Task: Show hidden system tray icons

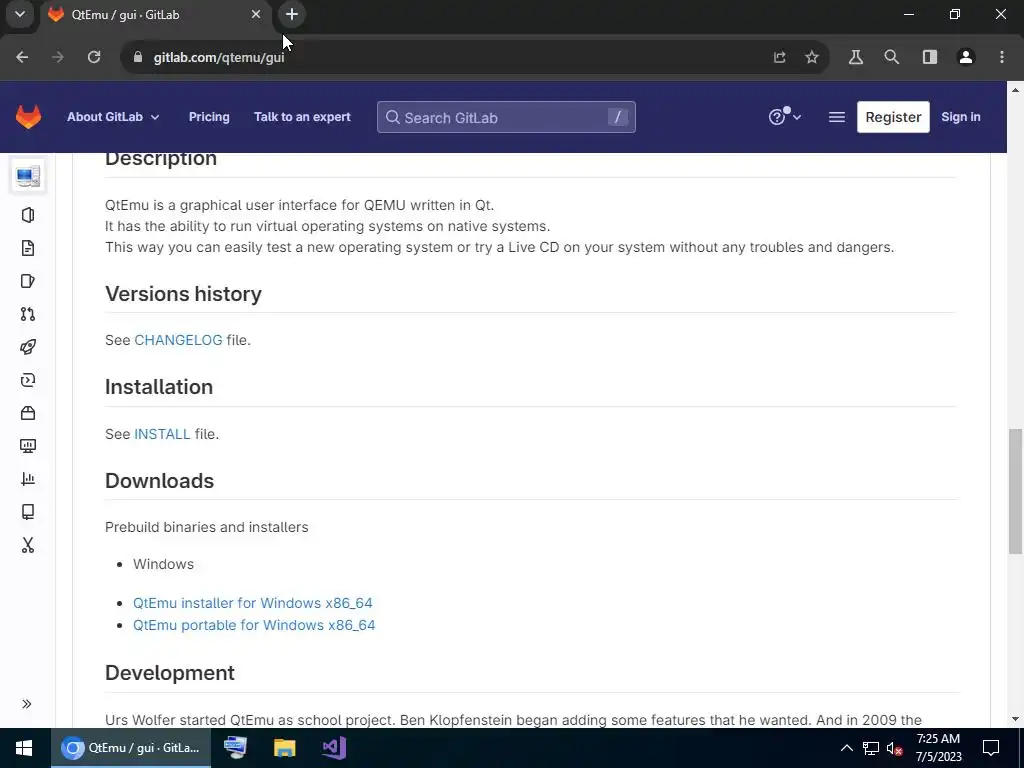Action: coord(846,748)
